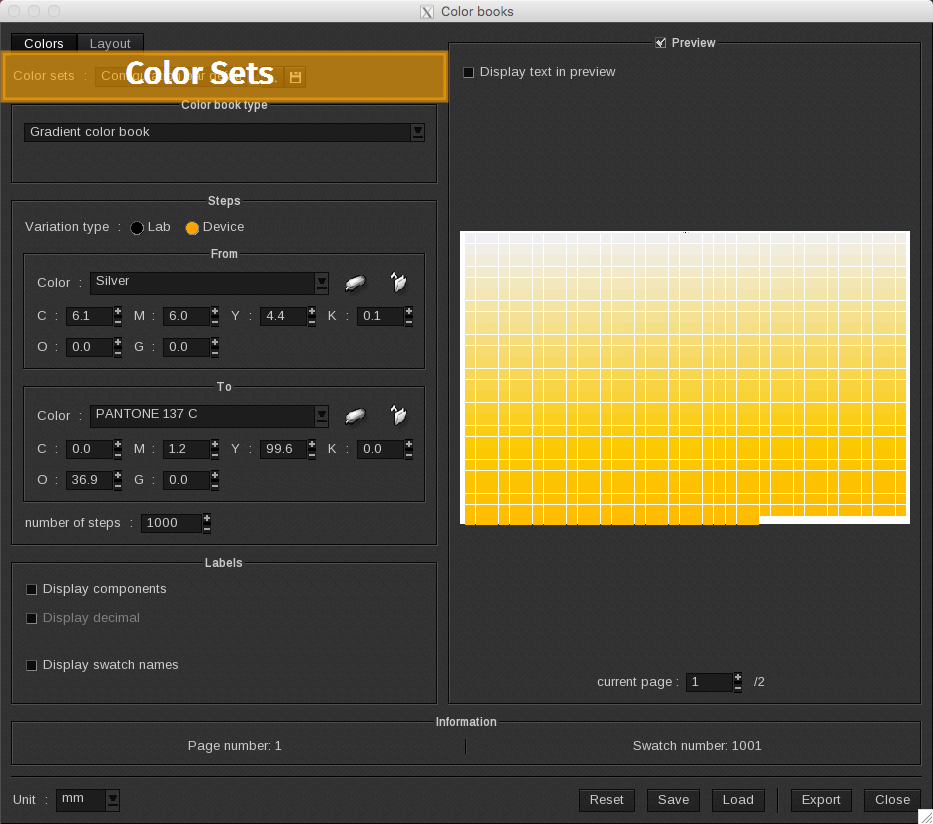Click the gradient swatch preview grid
The width and height of the screenshot is (933, 824).
tap(684, 377)
